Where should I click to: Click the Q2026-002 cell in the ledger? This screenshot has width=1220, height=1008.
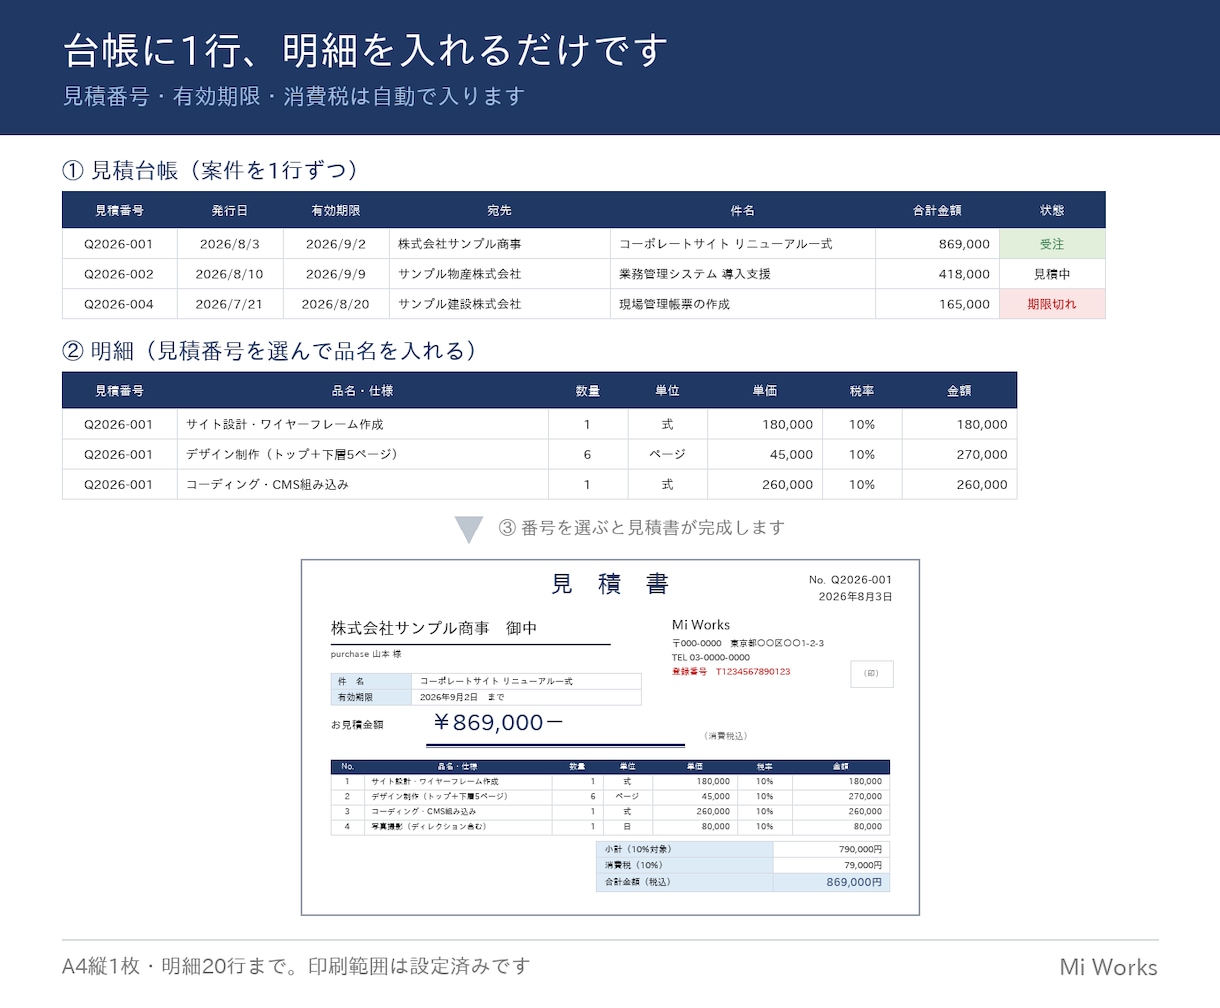[x=119, y=274]
